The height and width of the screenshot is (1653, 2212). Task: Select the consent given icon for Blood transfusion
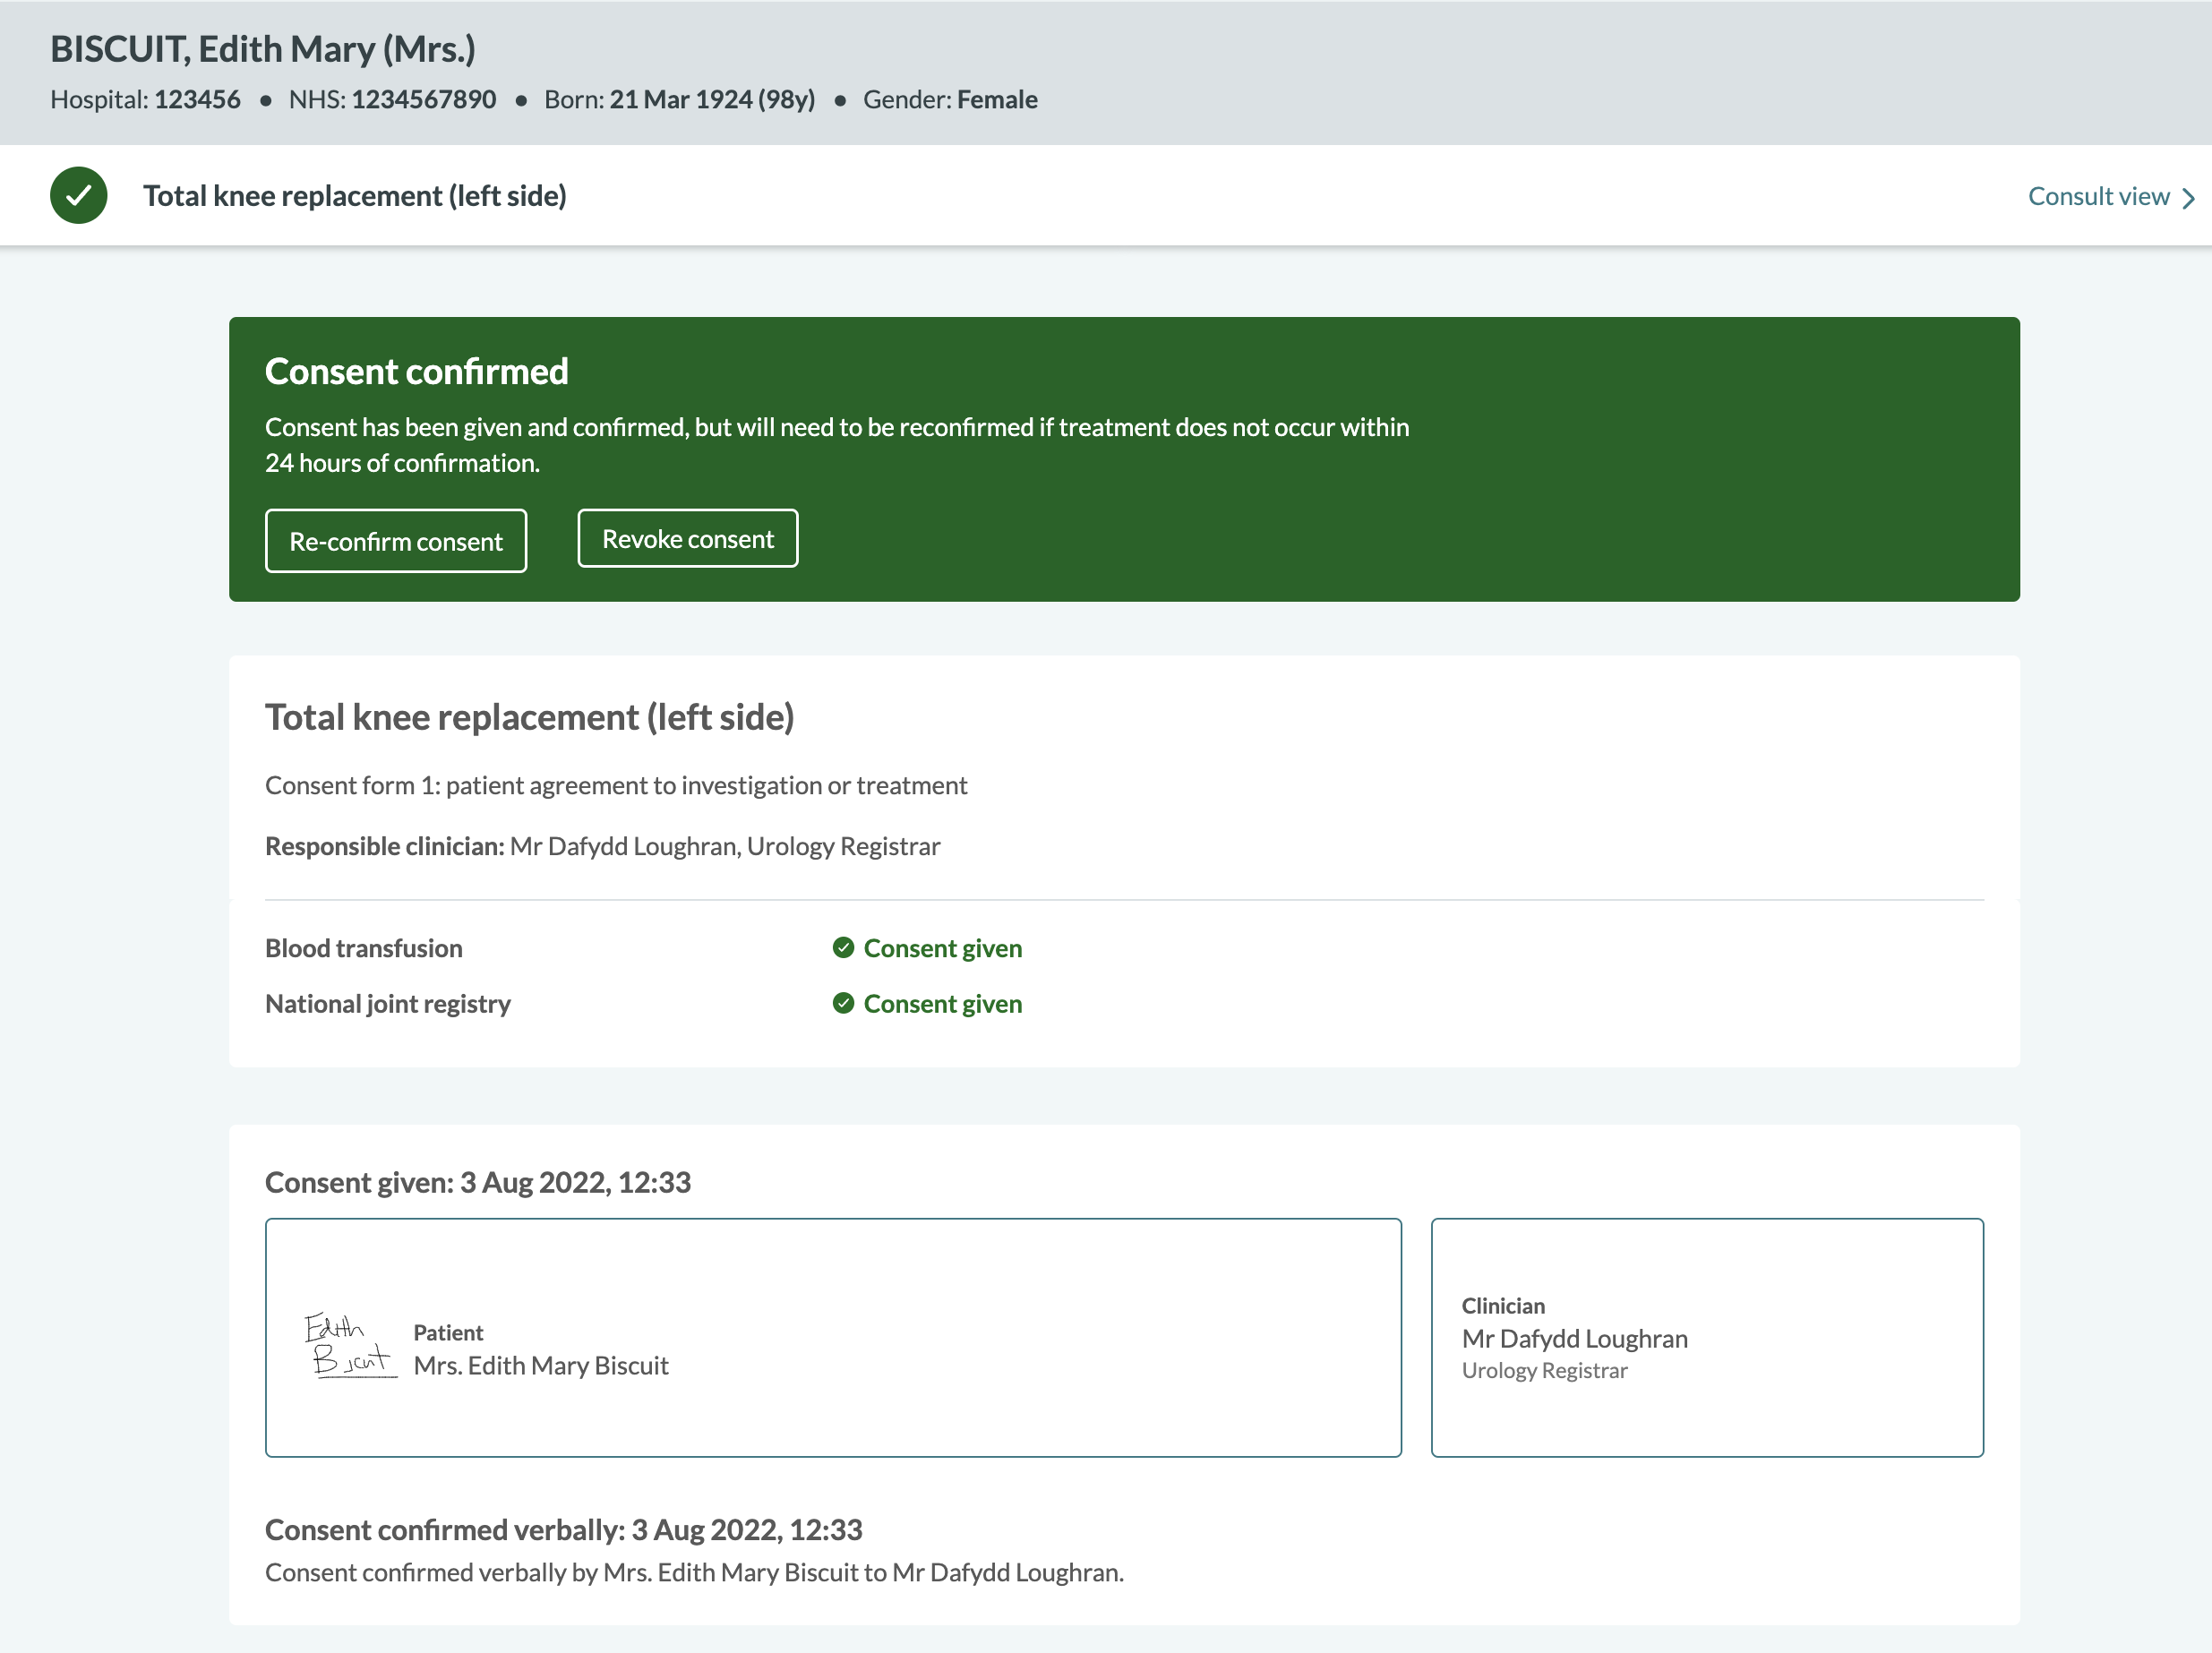tap(845, 948)
